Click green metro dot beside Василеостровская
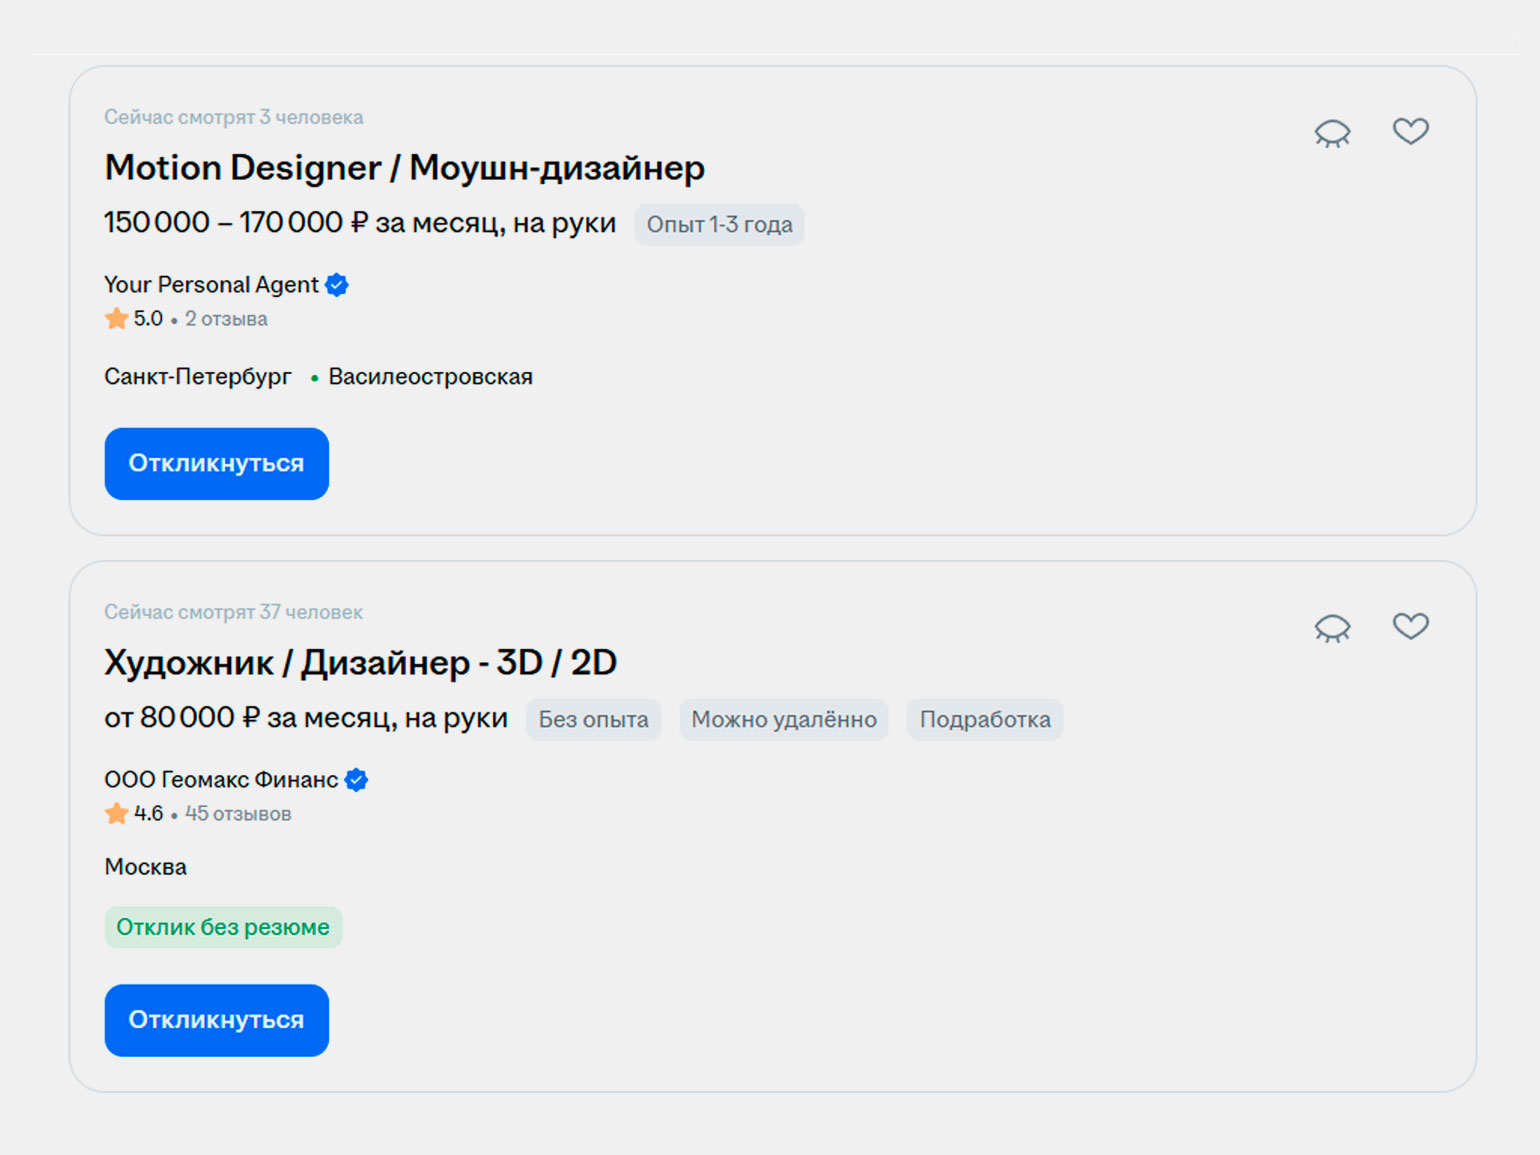 pyautogui.click(x=314, y=378)
